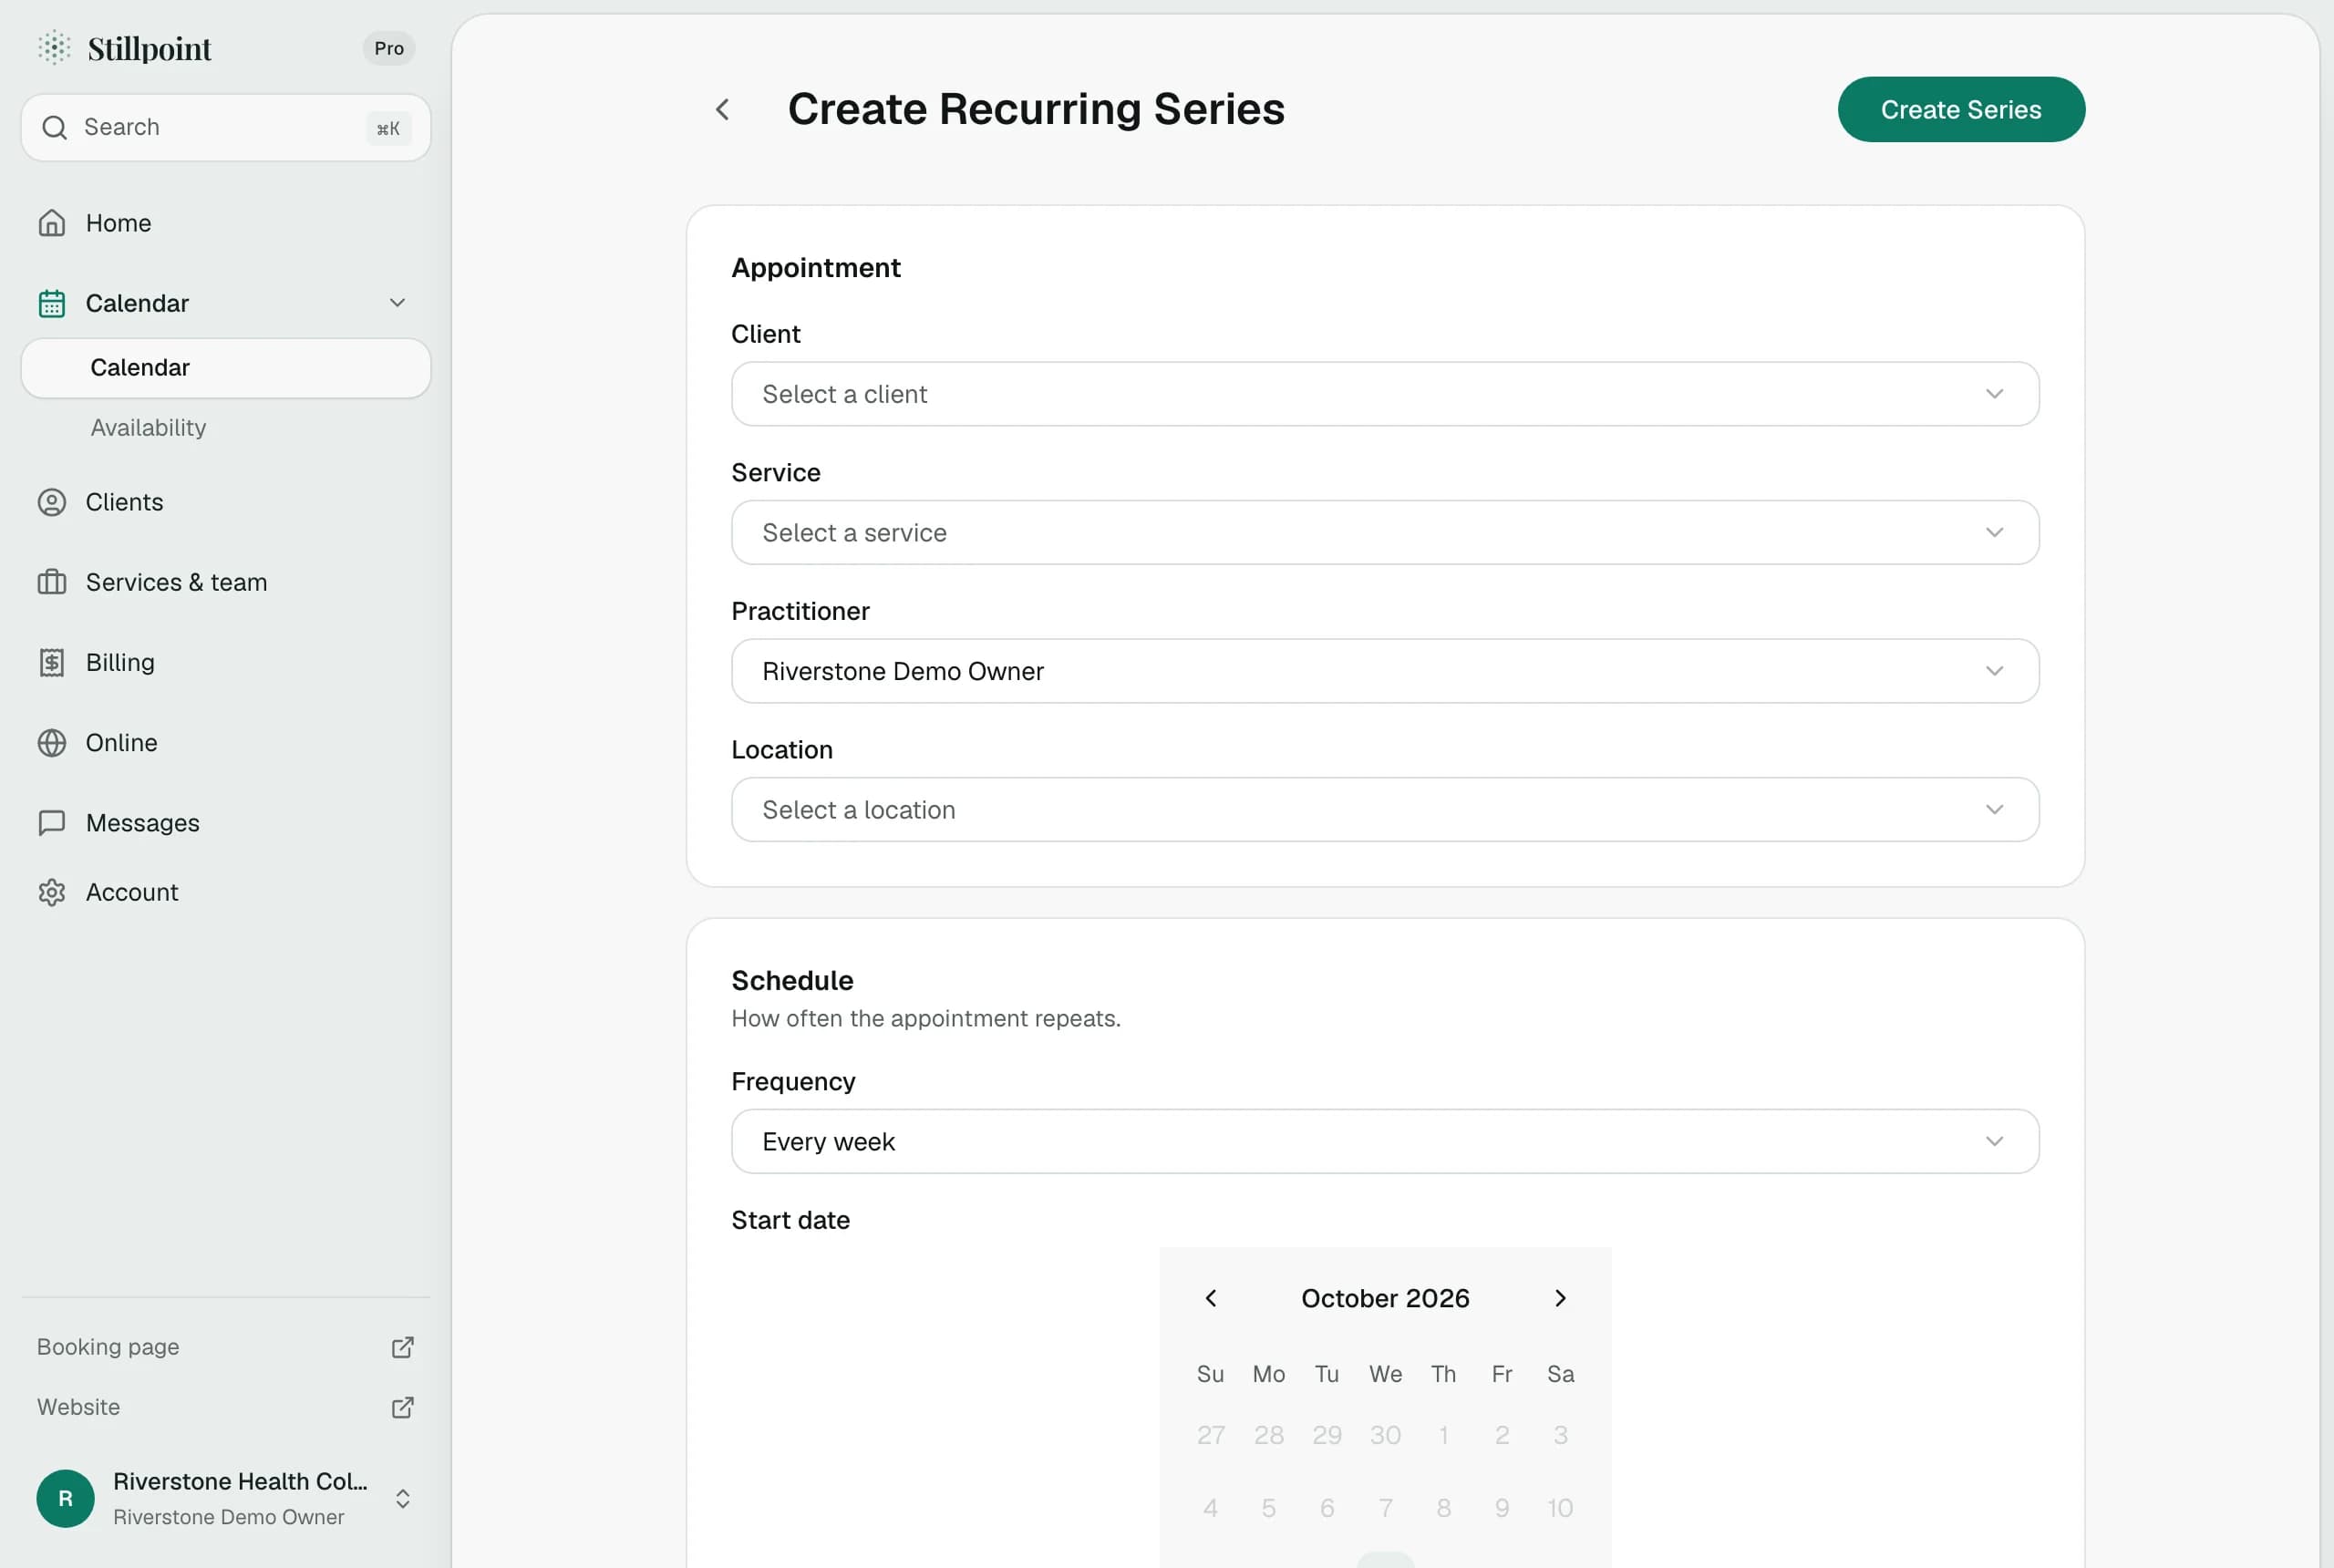
Task: Click the green Calendar icon in sidebar
Action: click(52, 303)
